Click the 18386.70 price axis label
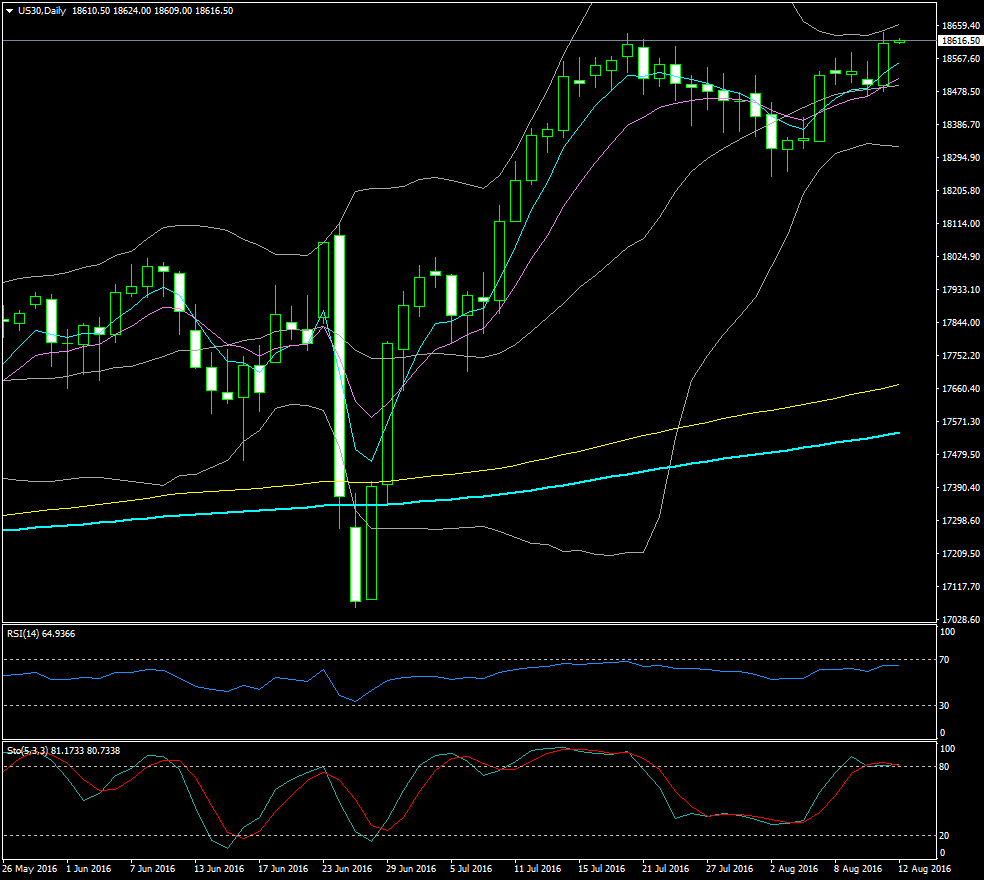This screenshot has width=984, height=880. pos(961,125)
